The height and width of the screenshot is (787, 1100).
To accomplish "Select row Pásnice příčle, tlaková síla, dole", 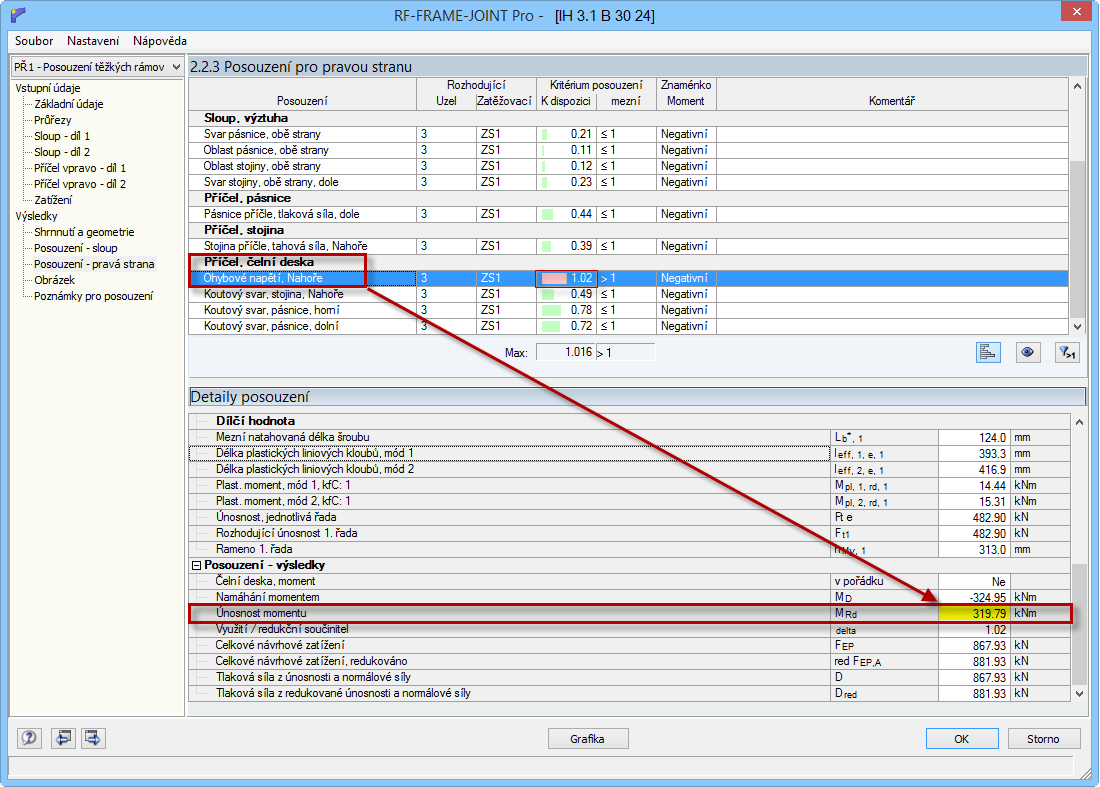I will click(628, 214).
